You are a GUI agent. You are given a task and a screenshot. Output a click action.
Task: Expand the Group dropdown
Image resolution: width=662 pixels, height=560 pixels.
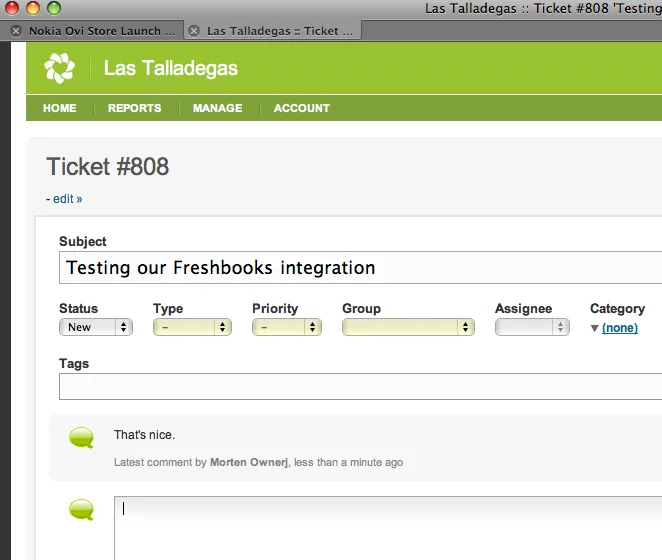(408, 327)
